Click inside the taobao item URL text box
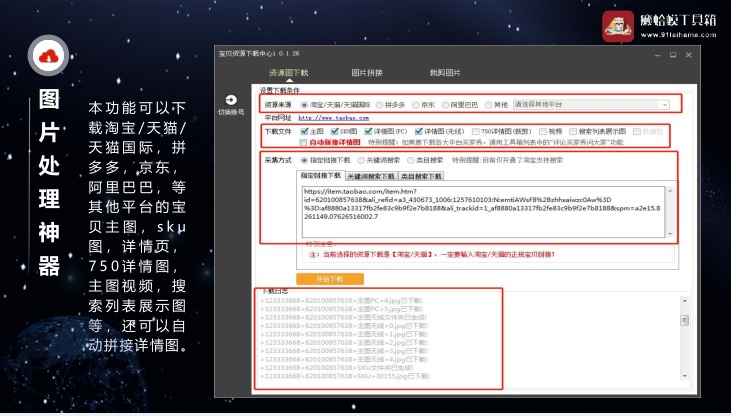The height and width of the screenshot is (416, 731). click(x=483, y=212)
